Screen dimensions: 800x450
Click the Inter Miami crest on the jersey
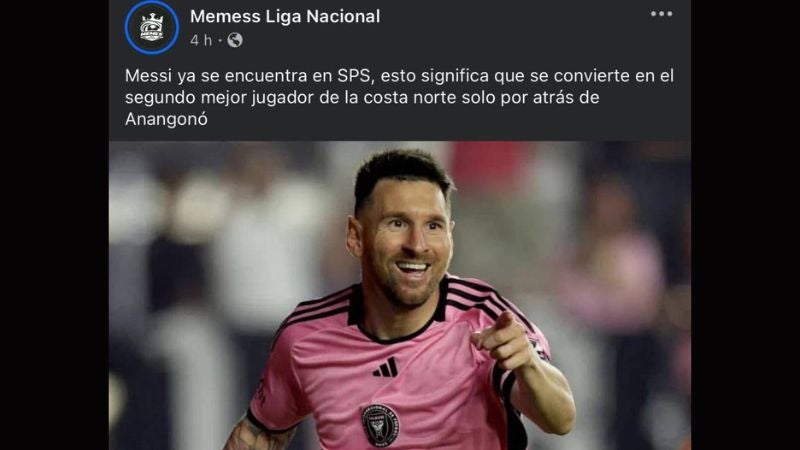tap(380, 426)
